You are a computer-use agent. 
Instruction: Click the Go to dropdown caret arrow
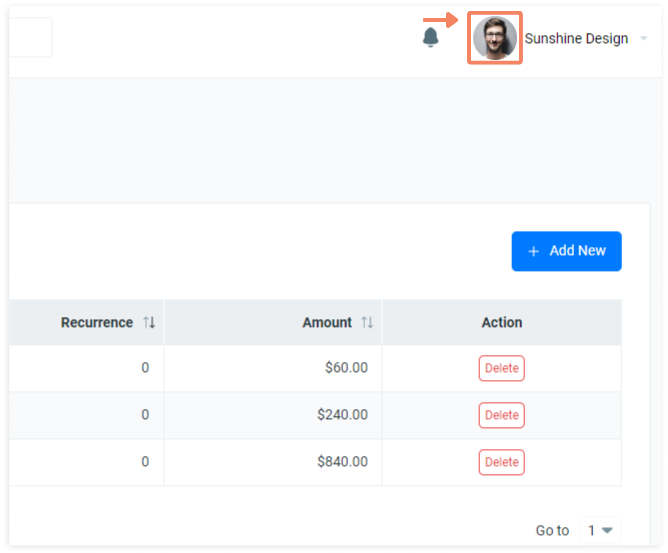pyautogui.click(x=607, y=530)
